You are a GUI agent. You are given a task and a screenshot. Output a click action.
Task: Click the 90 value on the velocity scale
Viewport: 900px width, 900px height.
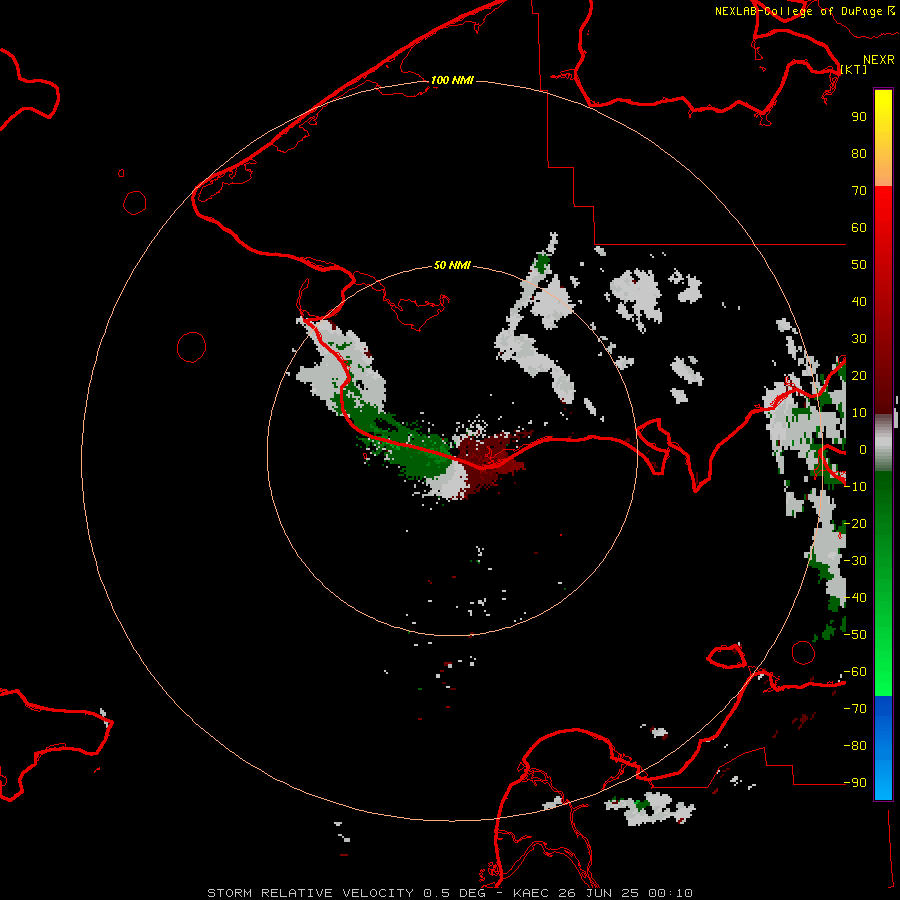859,117
